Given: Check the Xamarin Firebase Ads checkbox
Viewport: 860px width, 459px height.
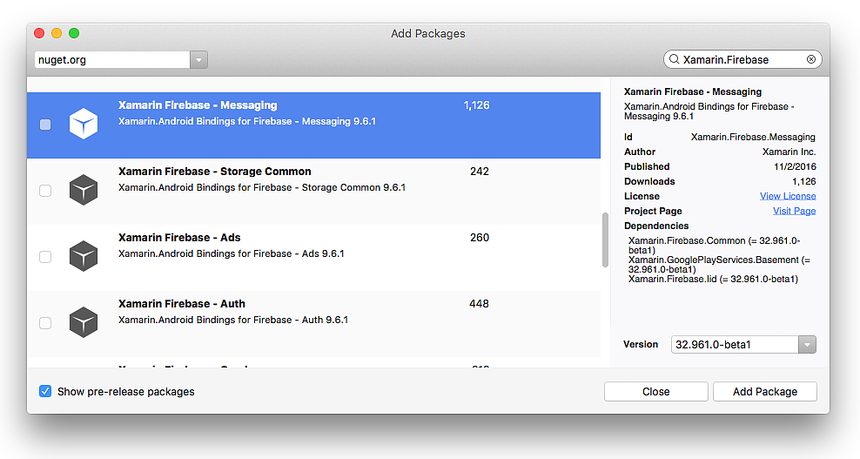Looking at the screenshot, I should click(x=45, y=257).
